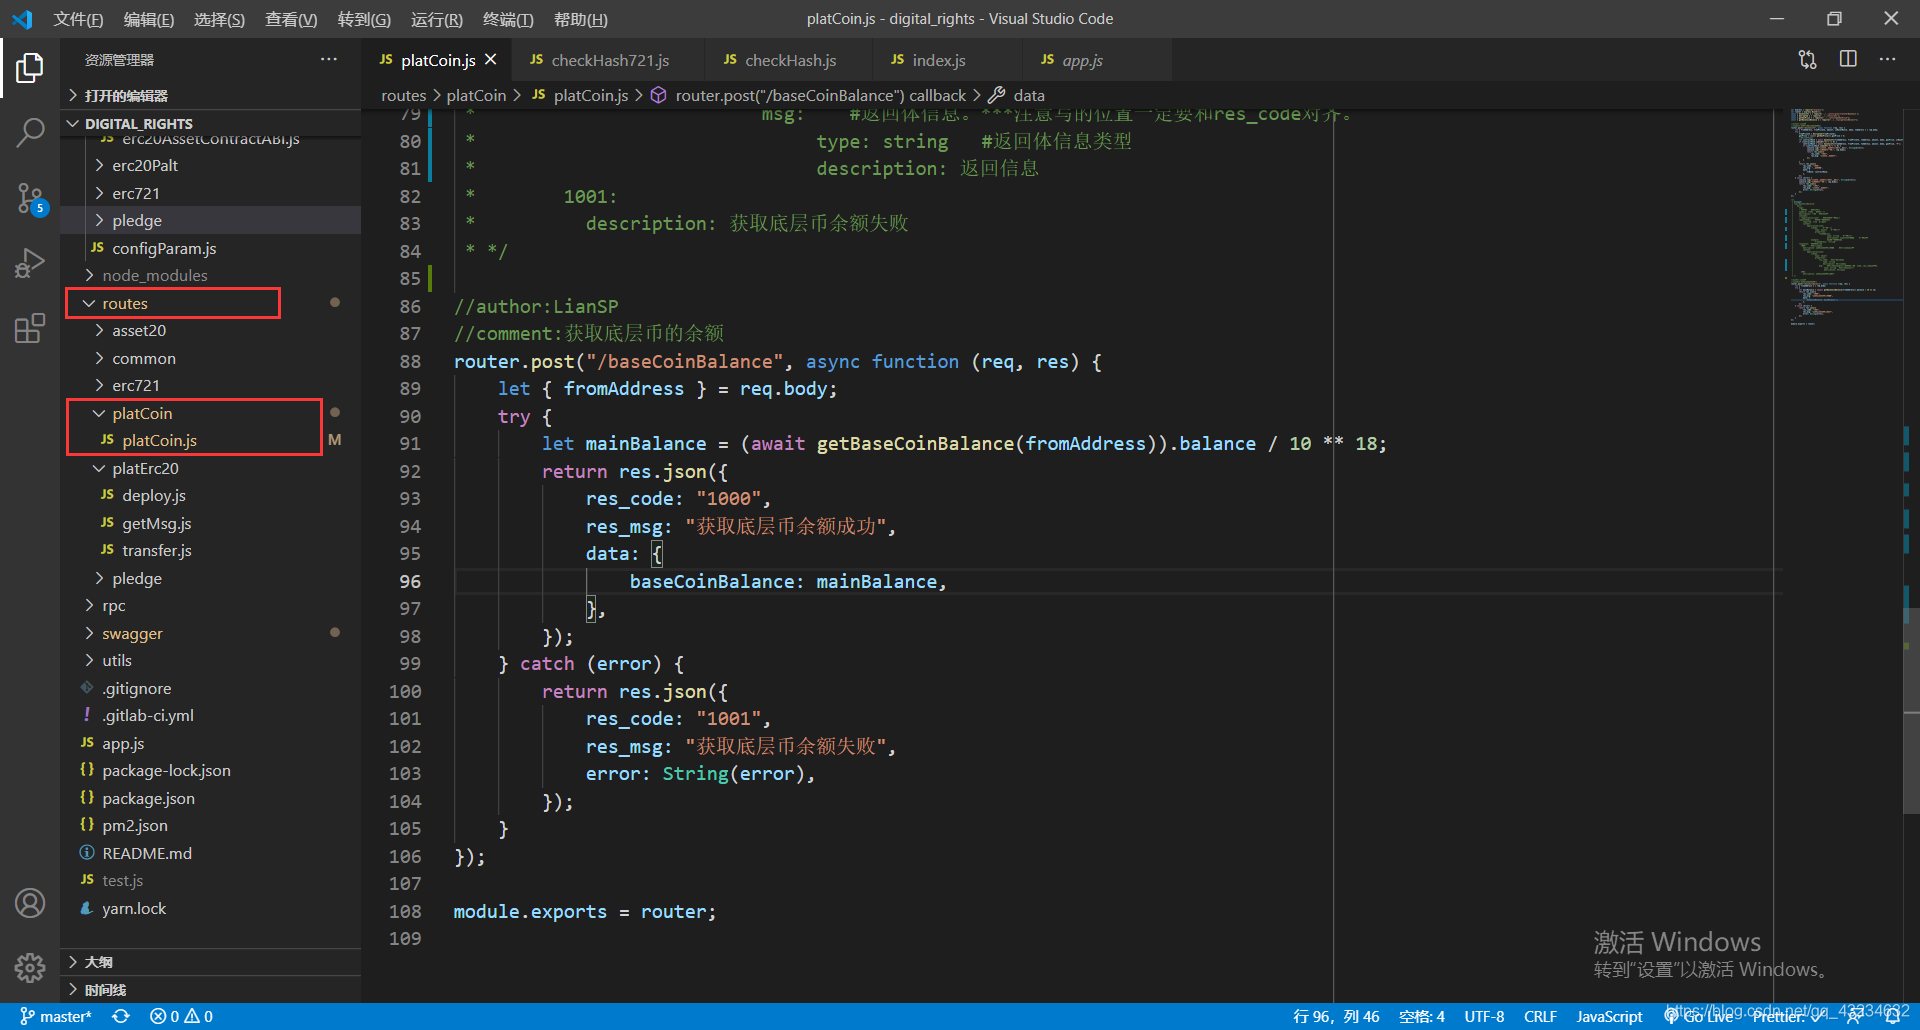Viewport: 1920px width, 1030px height.
Task: Close the platCoin.js tab
Action: pos(491,60)
